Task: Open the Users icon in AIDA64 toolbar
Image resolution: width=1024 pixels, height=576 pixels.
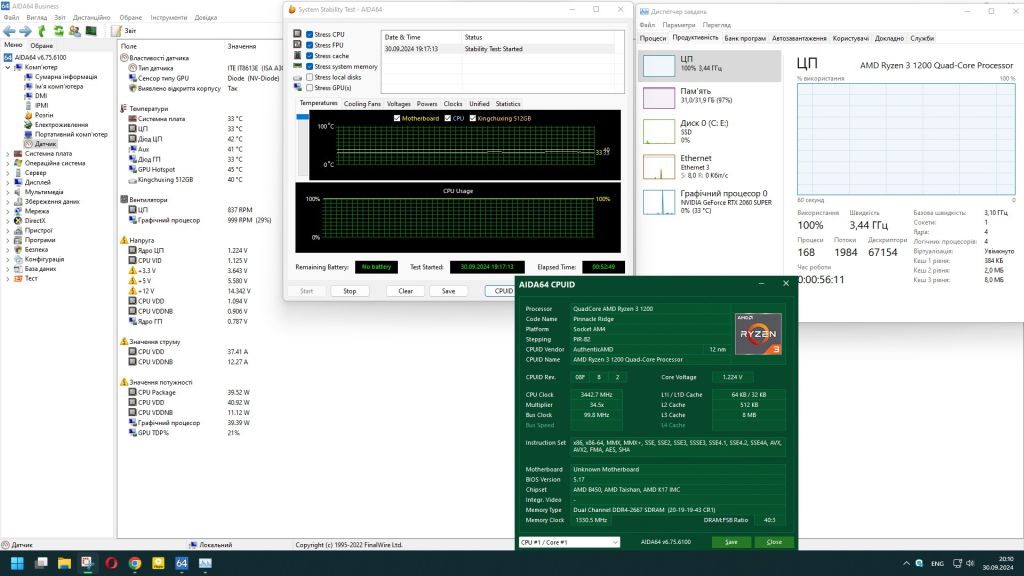Action: pos(74,31)
